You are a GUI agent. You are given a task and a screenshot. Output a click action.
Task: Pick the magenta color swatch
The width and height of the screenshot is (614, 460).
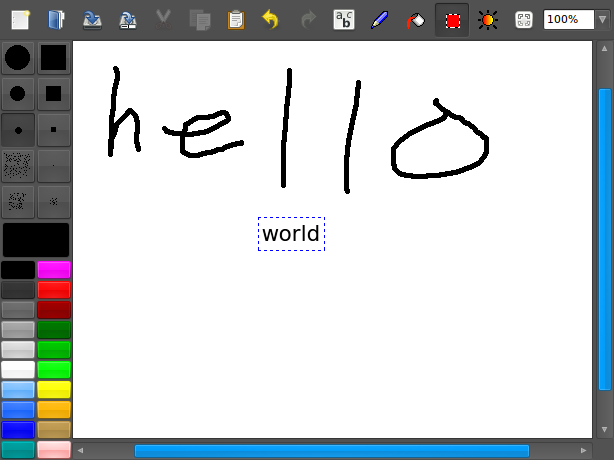(54, 270)
